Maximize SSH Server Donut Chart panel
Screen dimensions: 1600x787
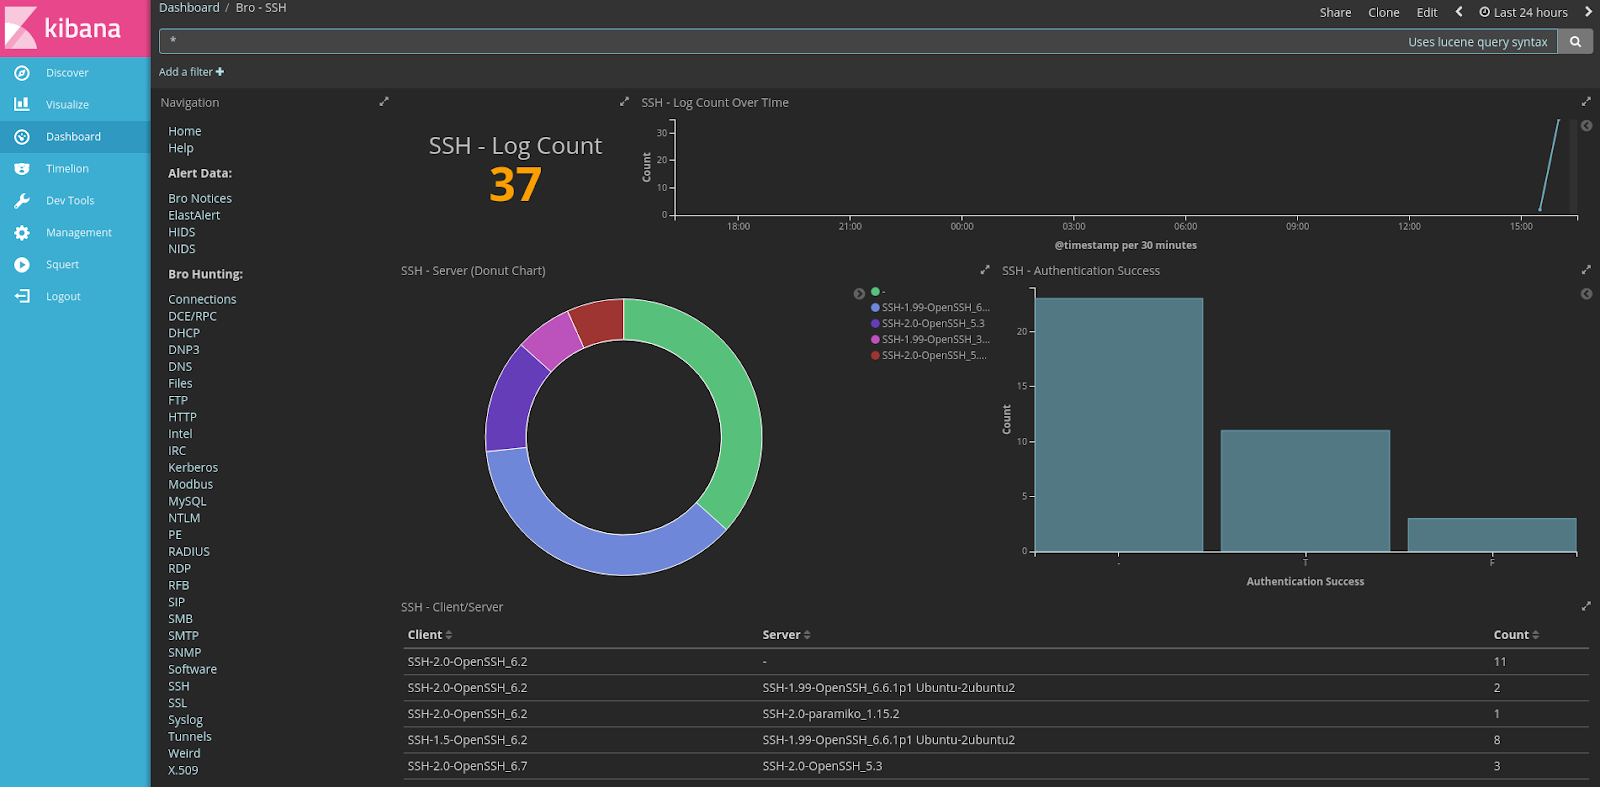click(x=985, y=270)
